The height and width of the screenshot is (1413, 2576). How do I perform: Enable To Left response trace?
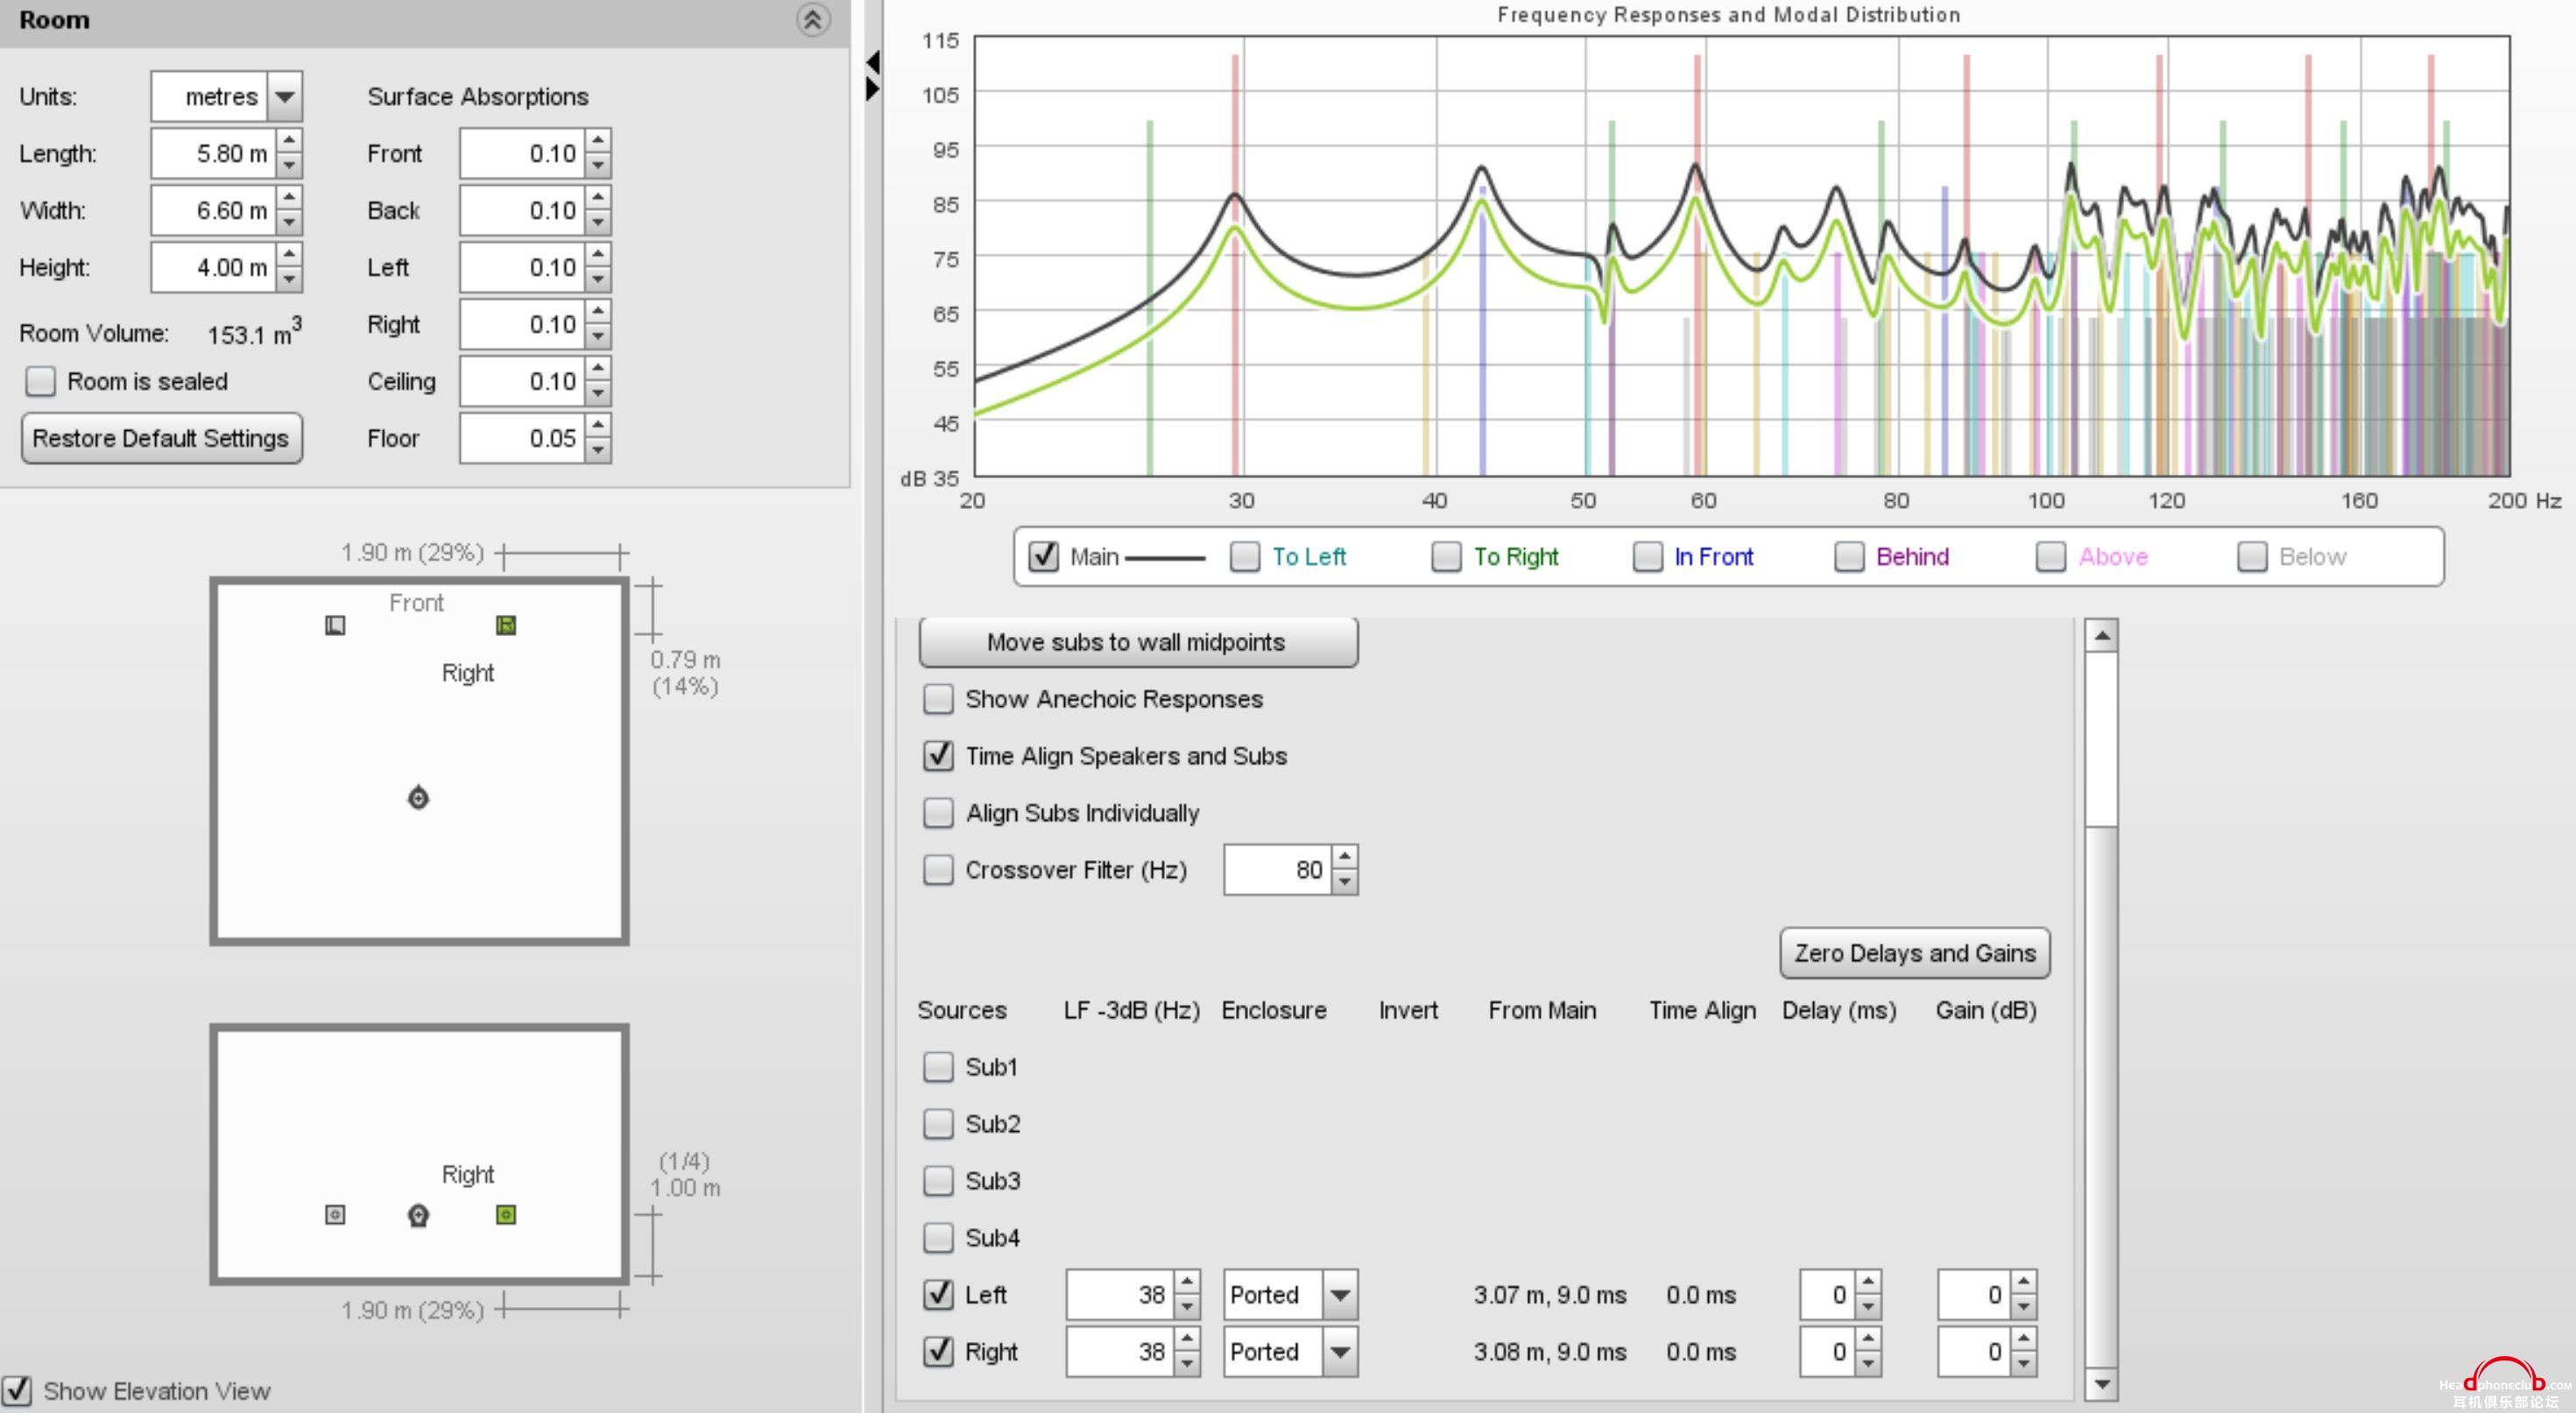point(1245,556)
